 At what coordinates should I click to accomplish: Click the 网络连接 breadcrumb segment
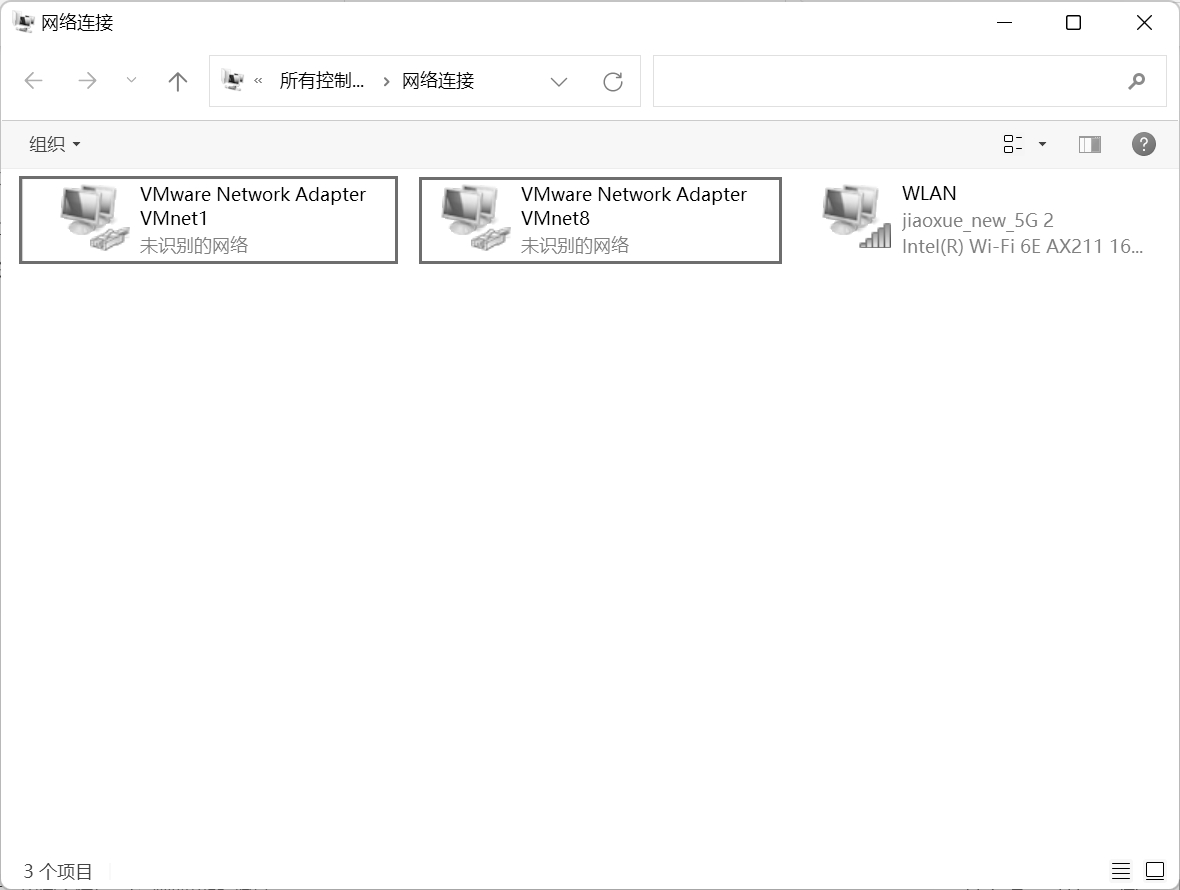[x=438, y=81]
